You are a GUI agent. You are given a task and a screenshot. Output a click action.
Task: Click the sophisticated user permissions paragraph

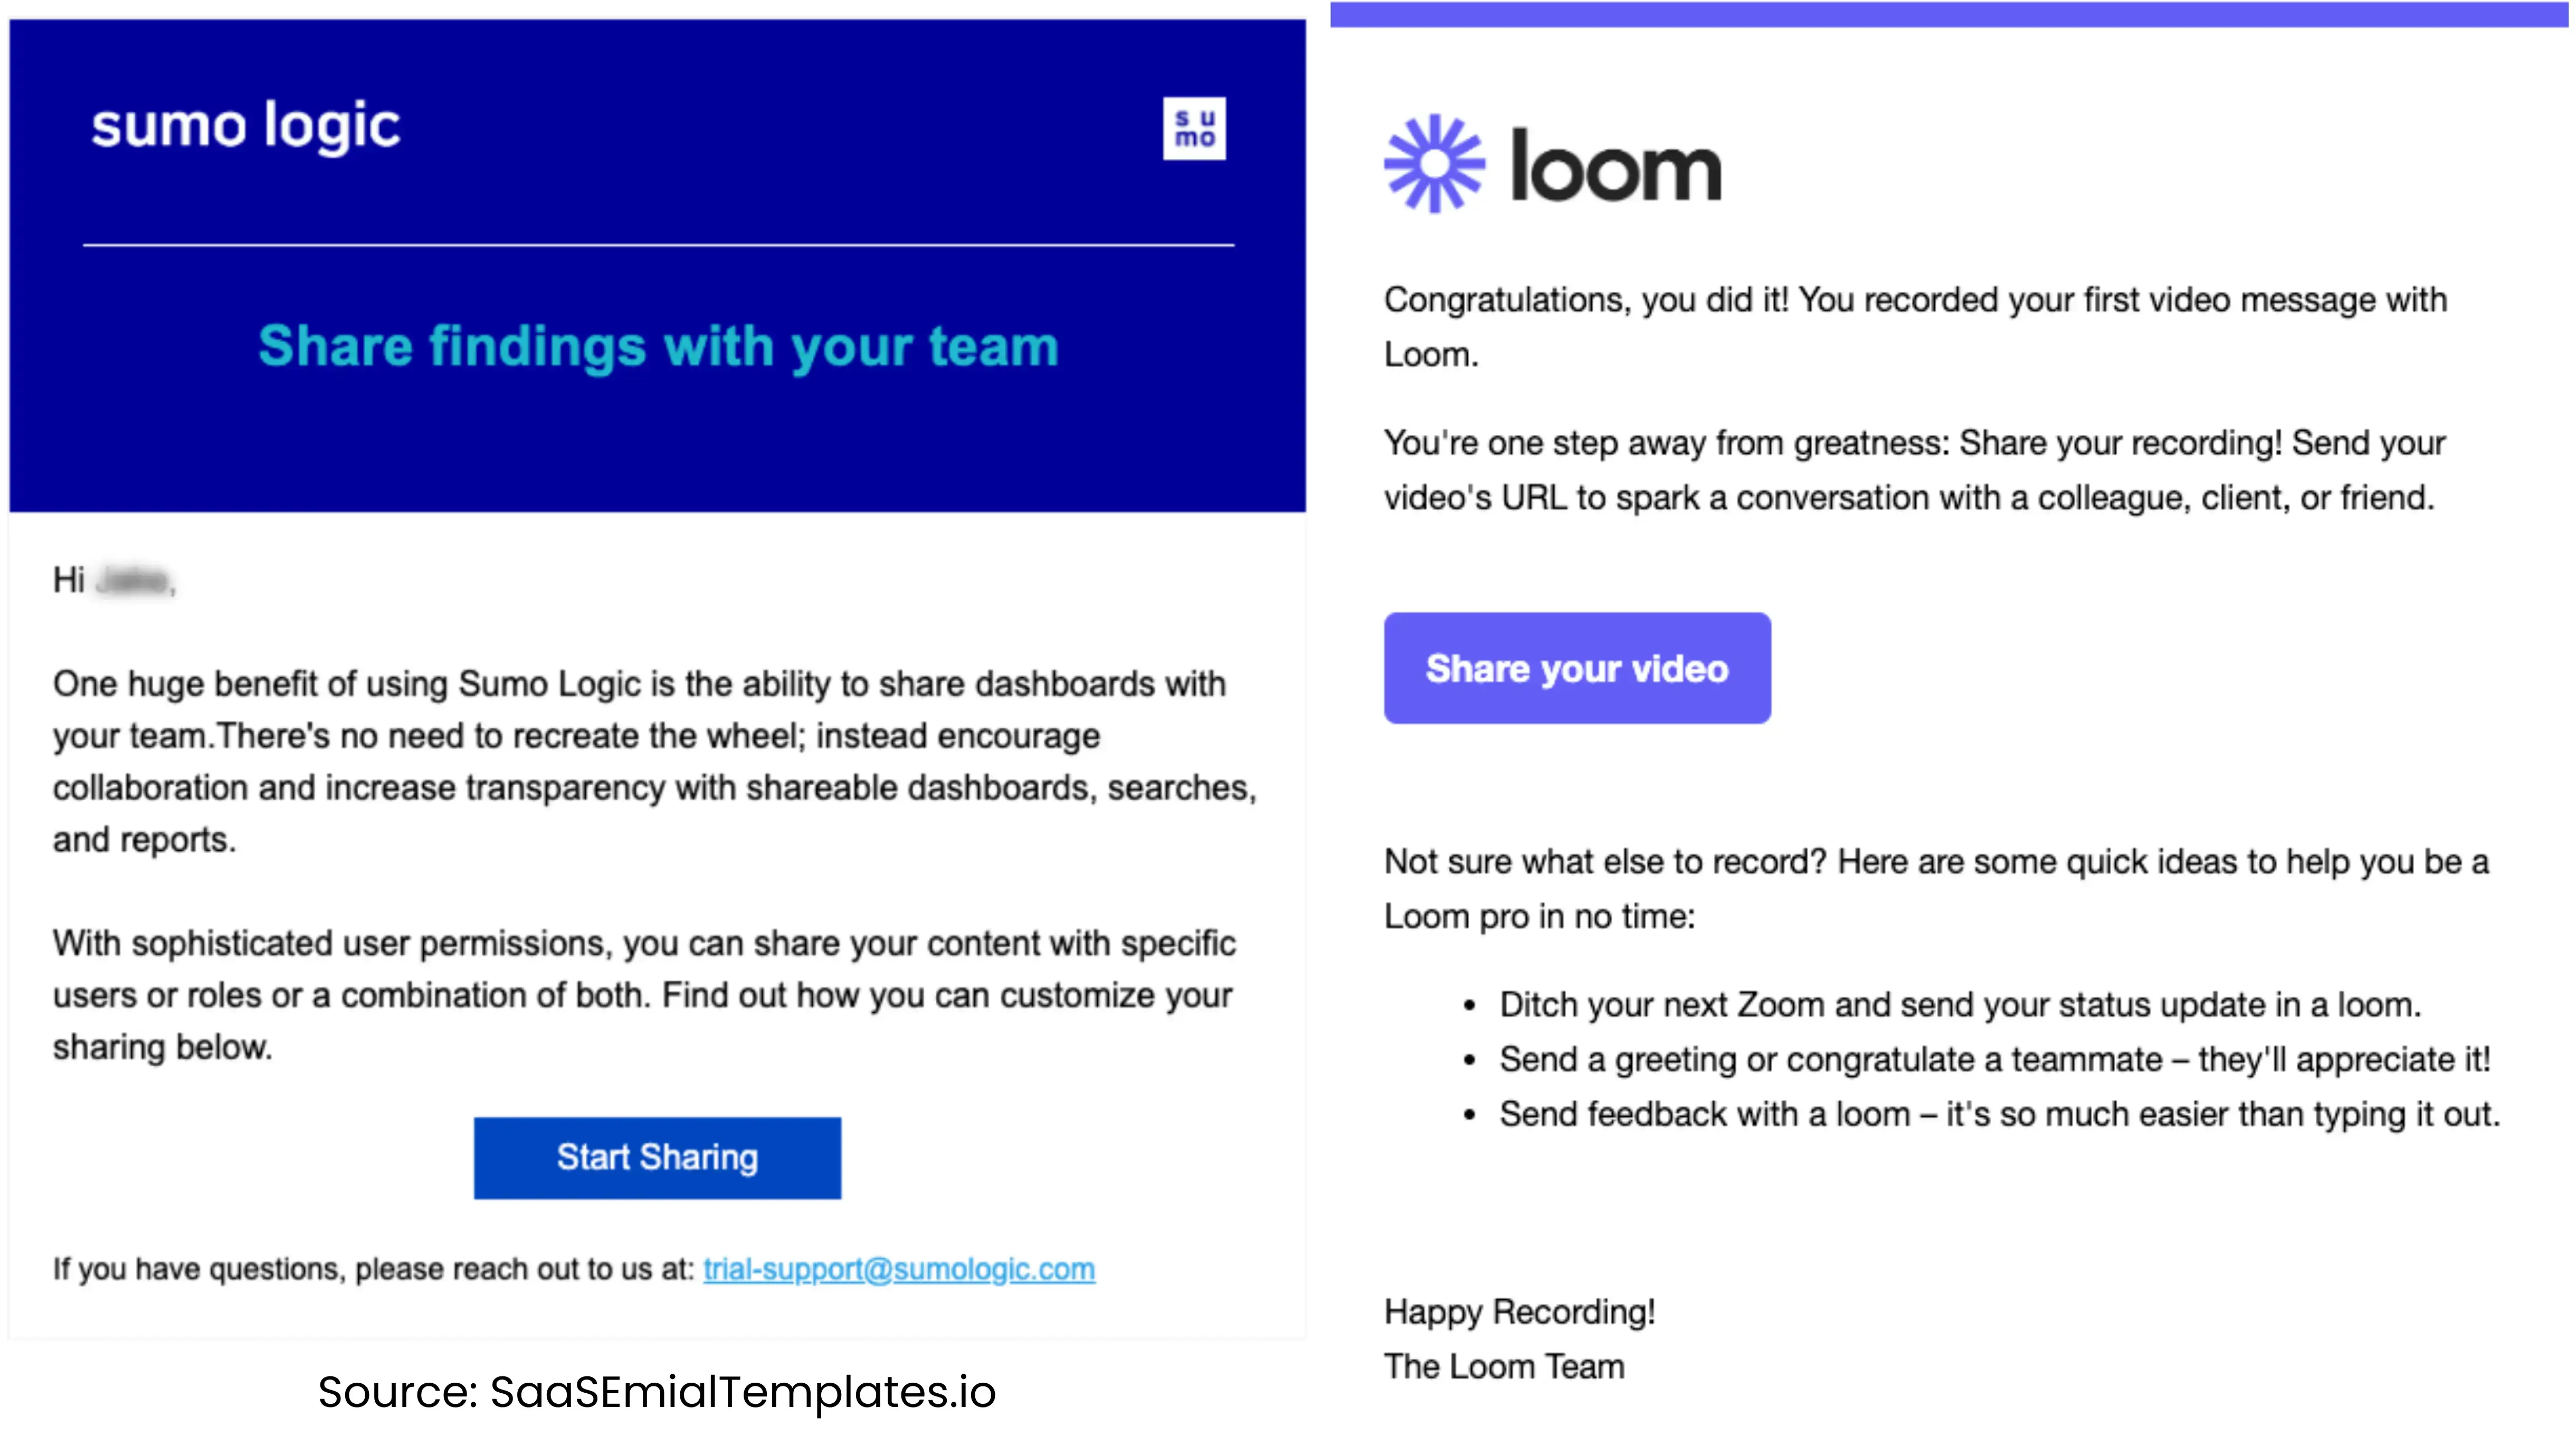tap(644, 995)
